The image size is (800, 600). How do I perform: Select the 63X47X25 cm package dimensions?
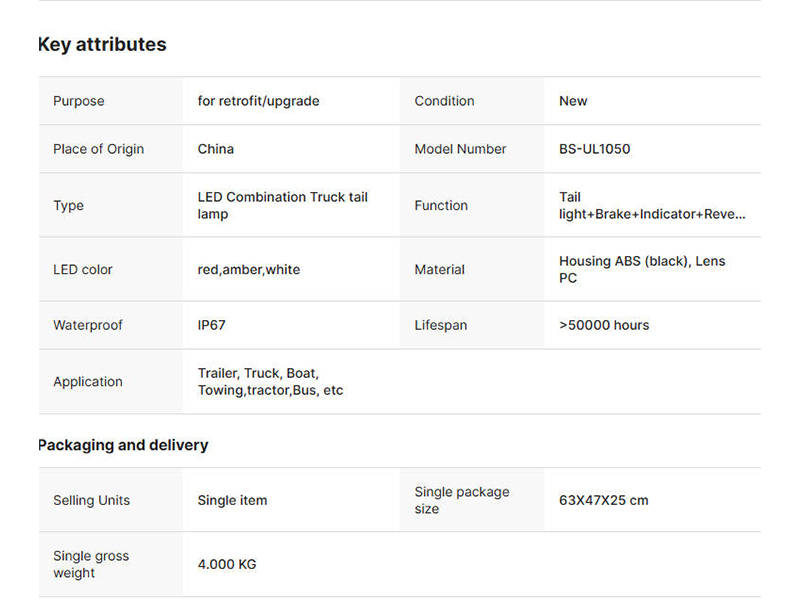pyautogui.click(x=603, y=500)
